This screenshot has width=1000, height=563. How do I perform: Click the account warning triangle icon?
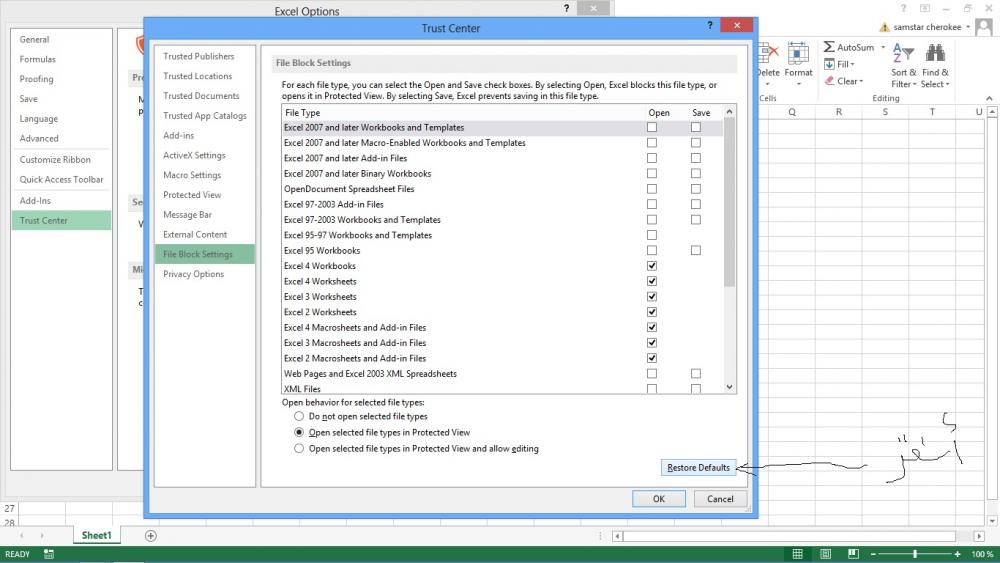(x=884, y=27)
